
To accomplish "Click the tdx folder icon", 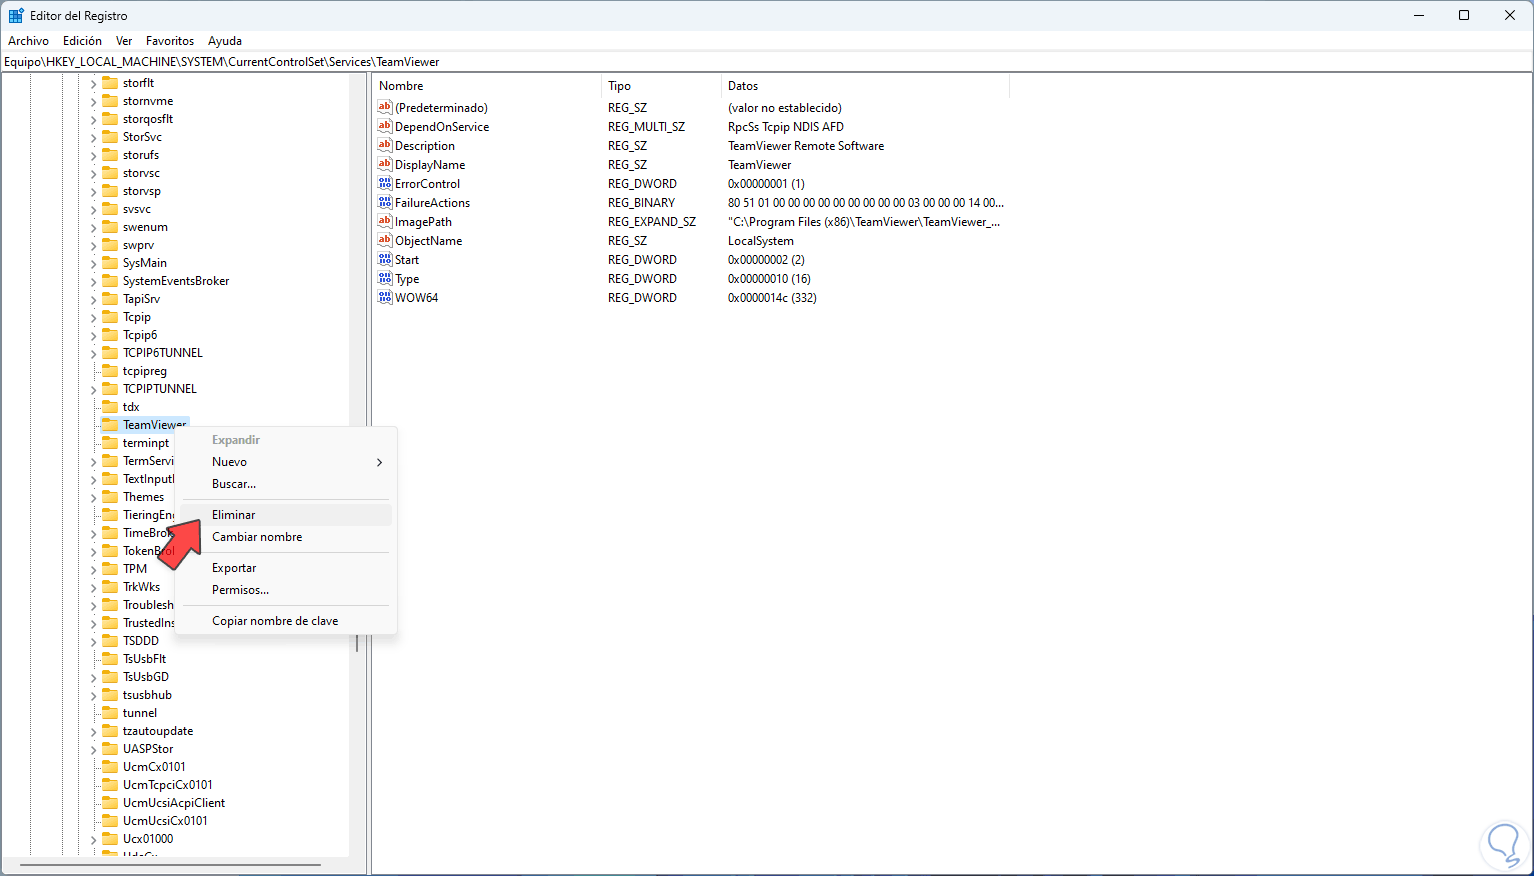I will tap(110, 407).
